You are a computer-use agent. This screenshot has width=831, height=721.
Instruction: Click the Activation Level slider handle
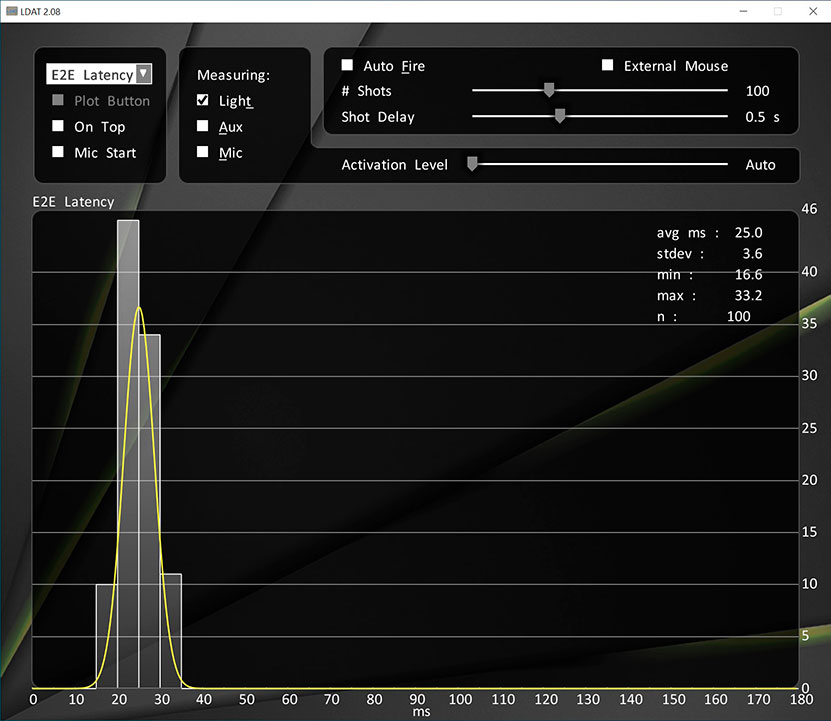[x=472, y=164]
